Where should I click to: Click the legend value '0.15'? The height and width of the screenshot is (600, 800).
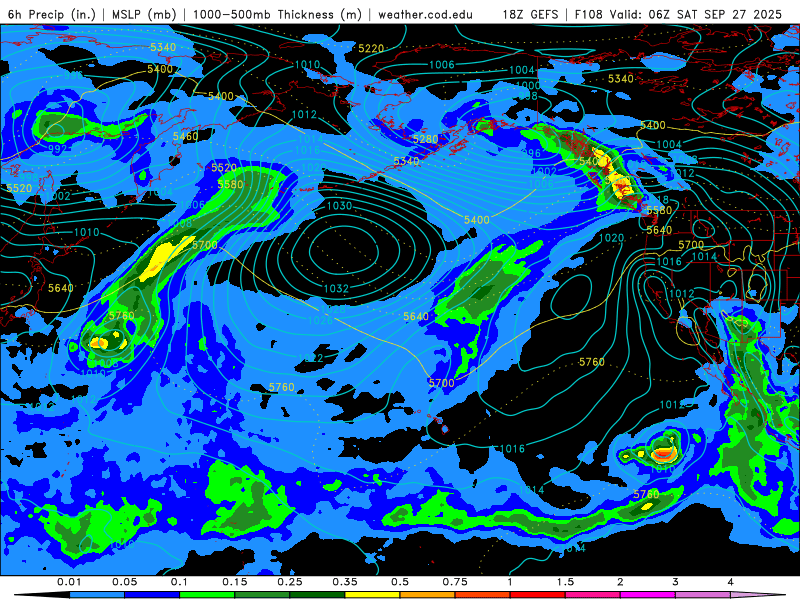click(235, 582)
